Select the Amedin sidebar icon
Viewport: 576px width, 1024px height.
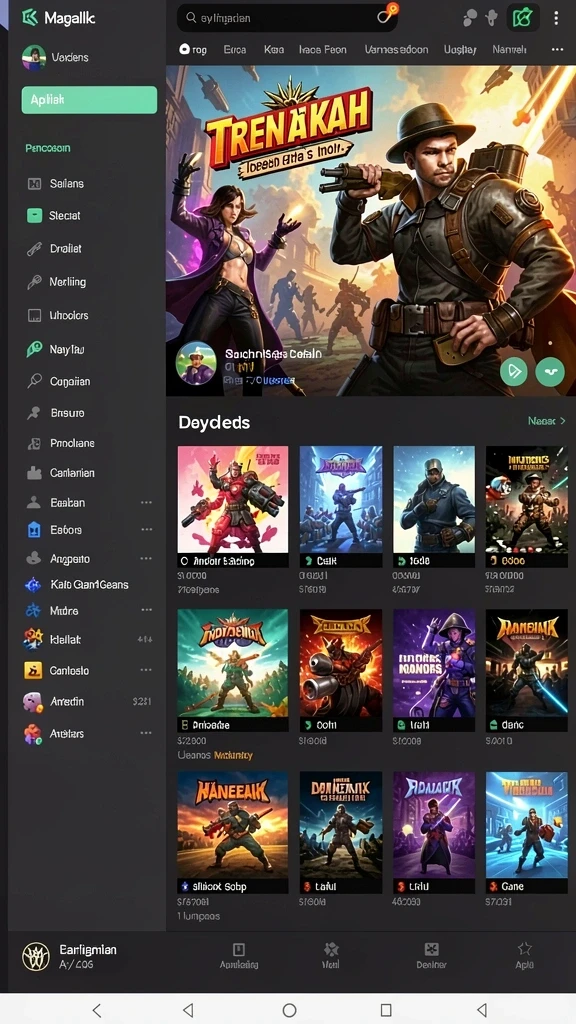(x=33, y=702)
